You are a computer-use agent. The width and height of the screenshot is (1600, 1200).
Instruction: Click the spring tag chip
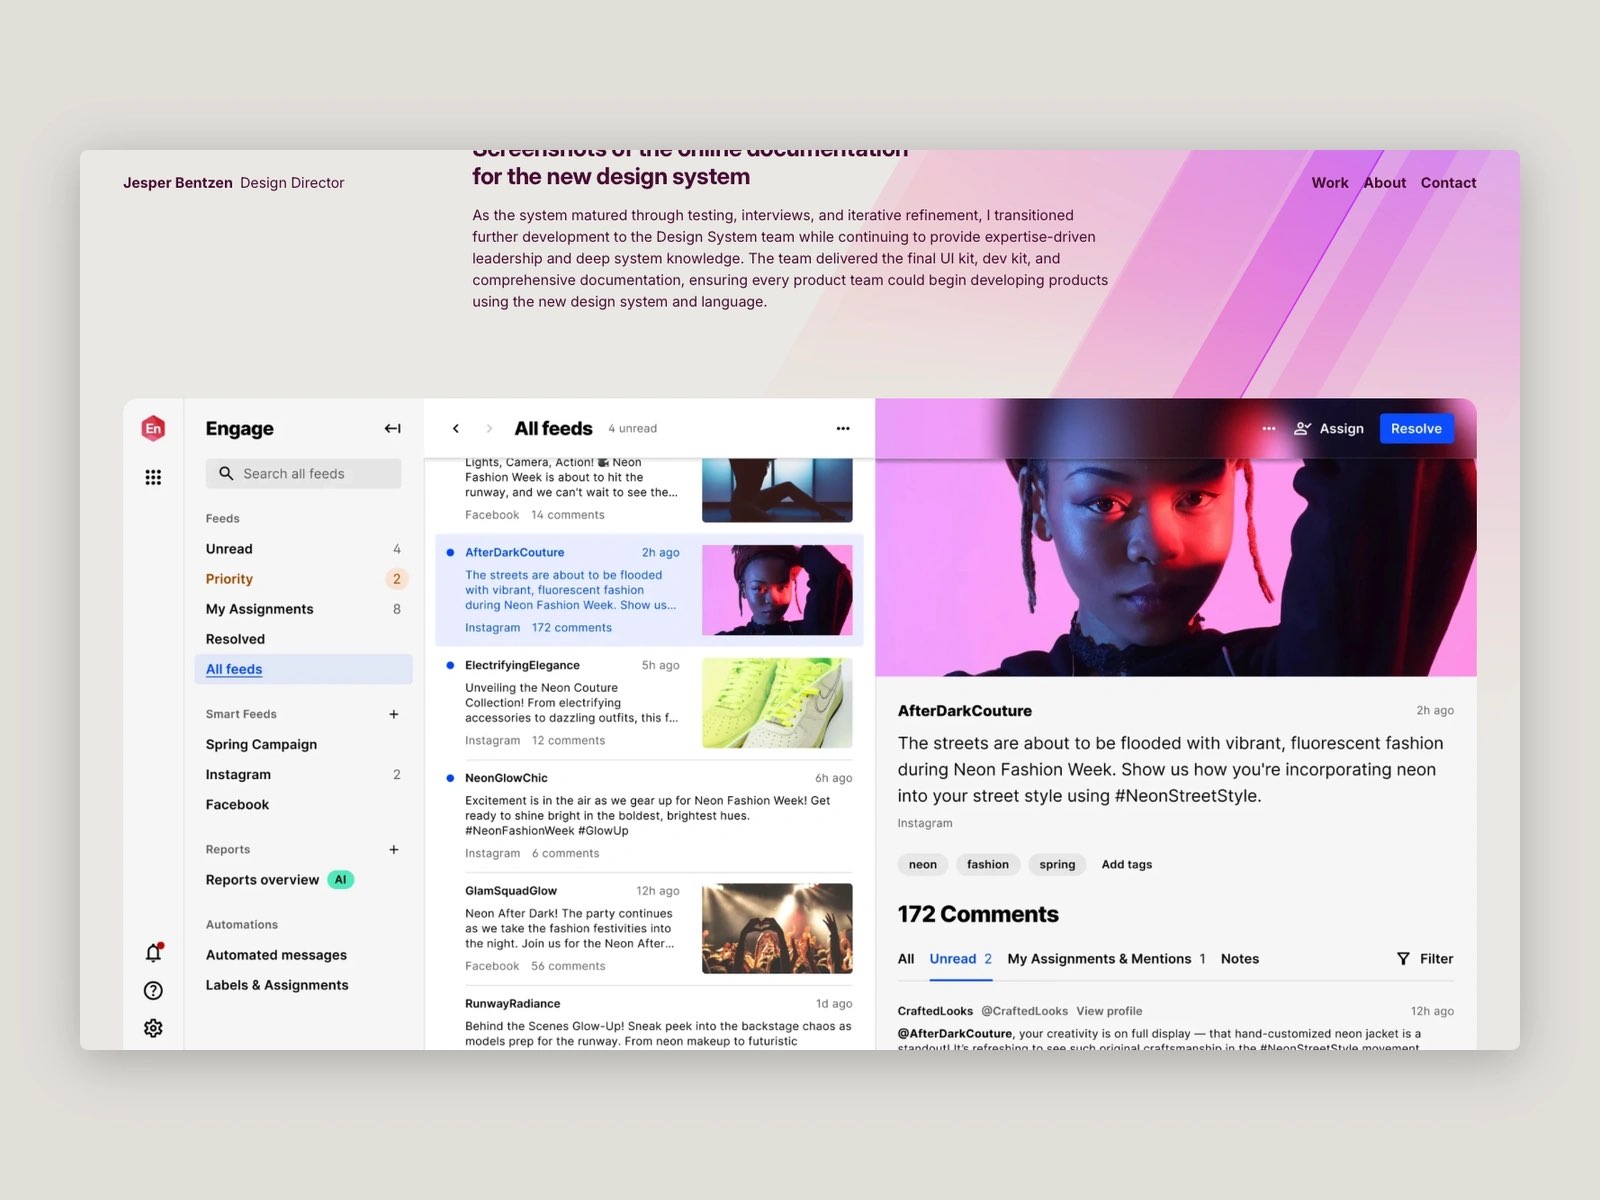pyautogui.click(x=1057, y=864)
